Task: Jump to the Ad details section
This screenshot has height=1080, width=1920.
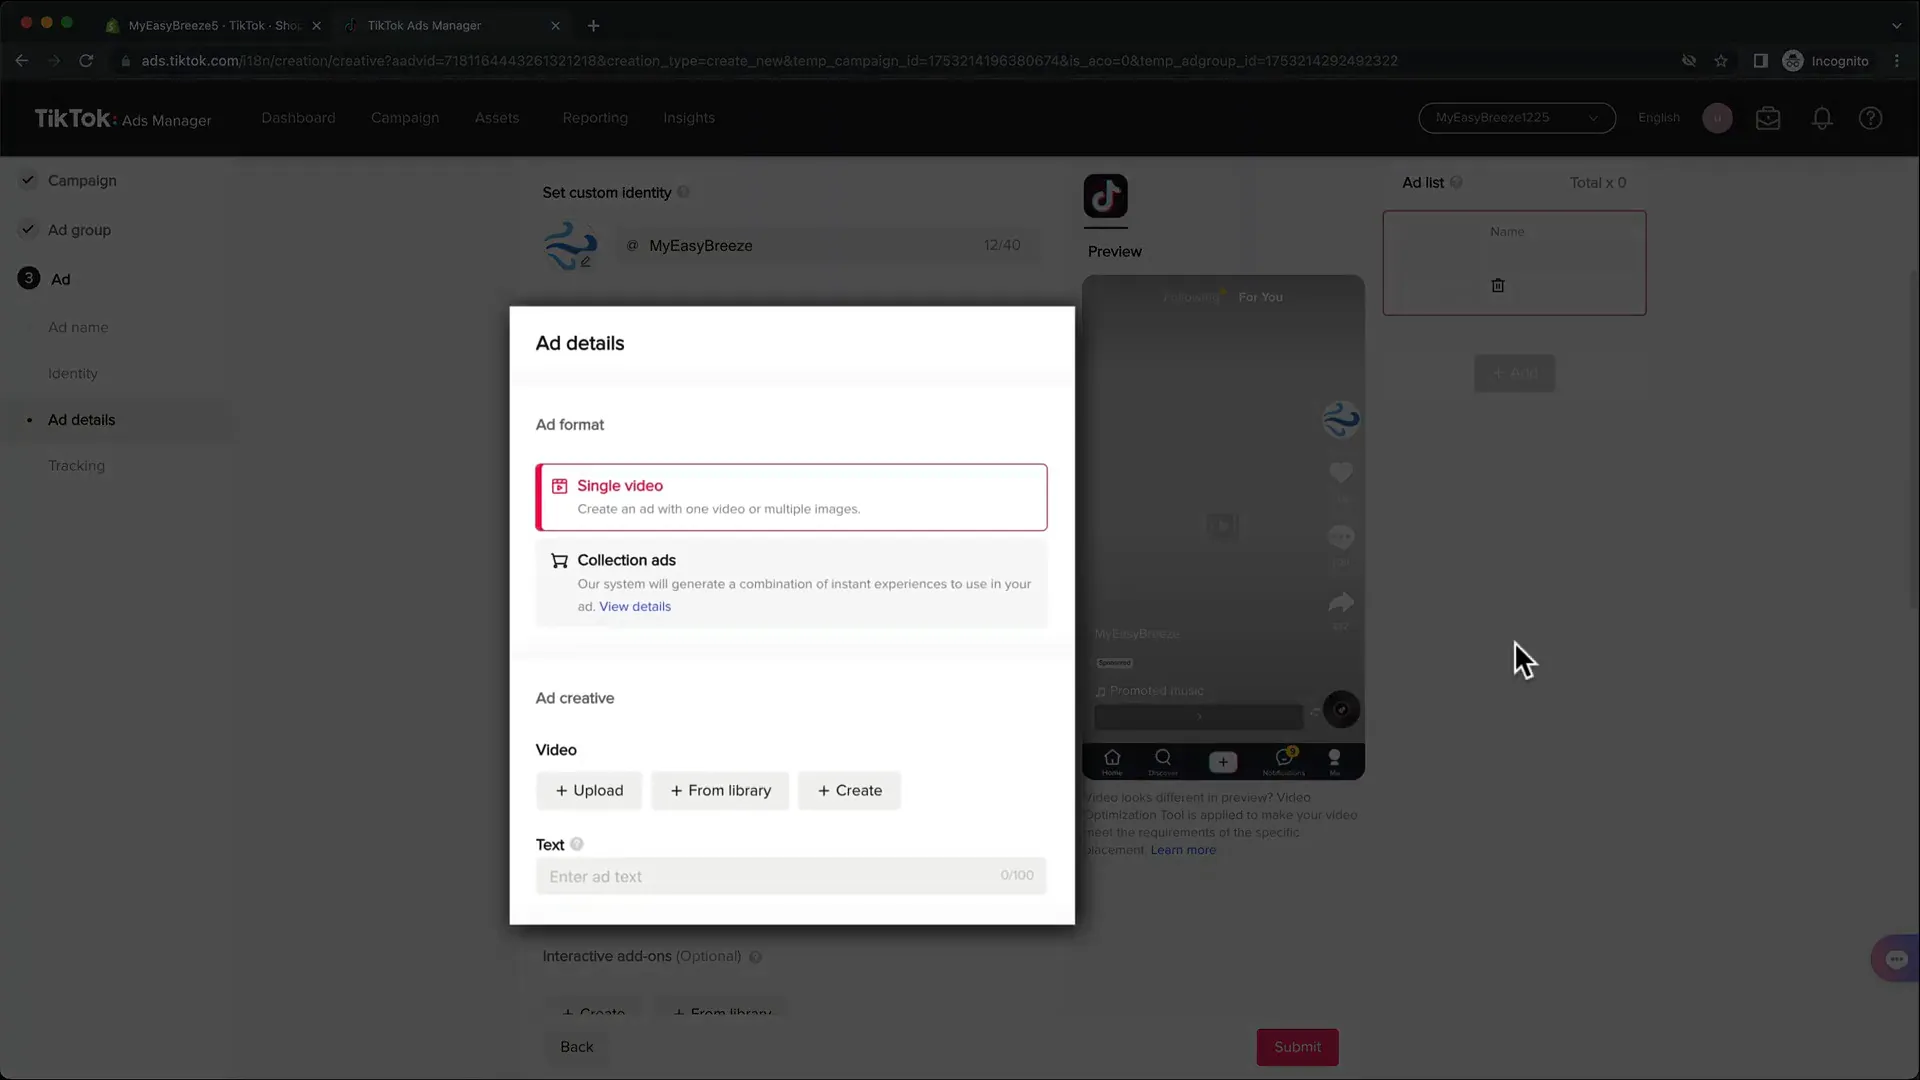Action: pos(82,420)
